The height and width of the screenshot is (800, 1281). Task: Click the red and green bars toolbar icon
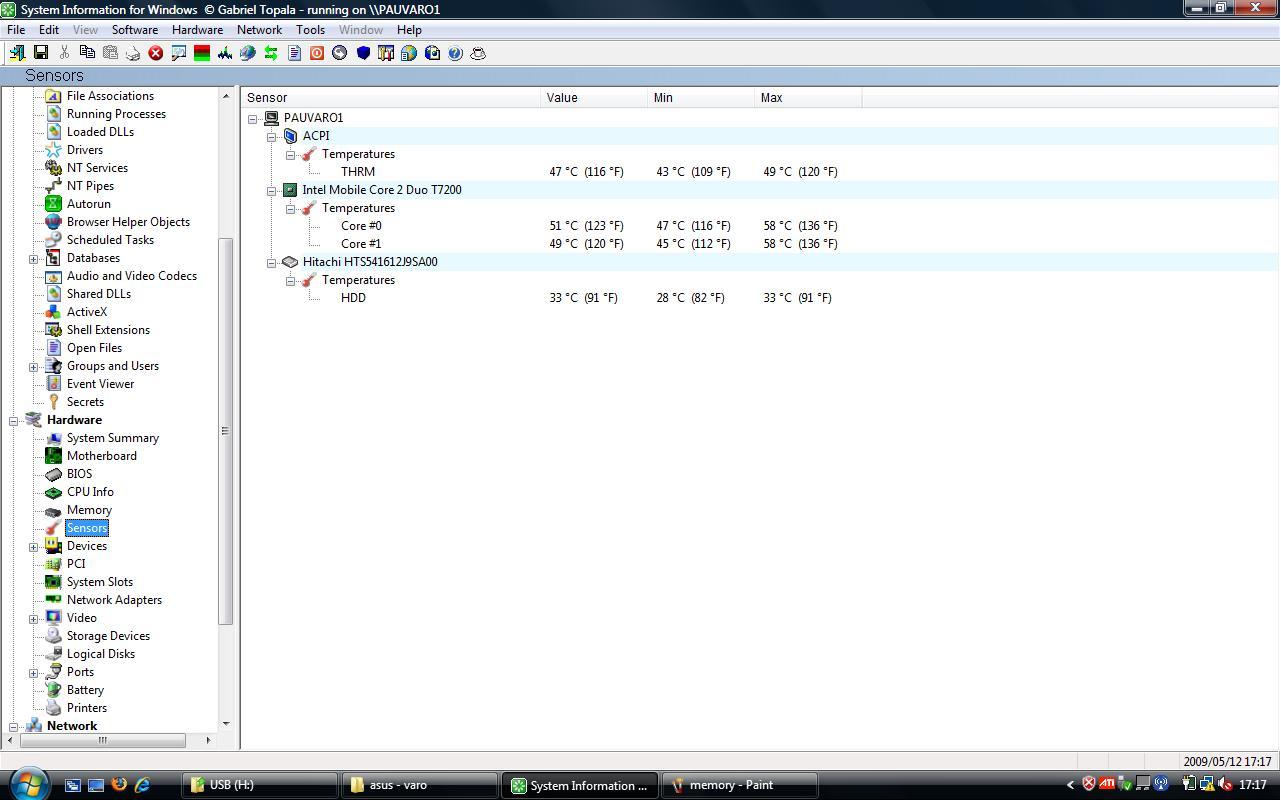click(x=202, y=53)
